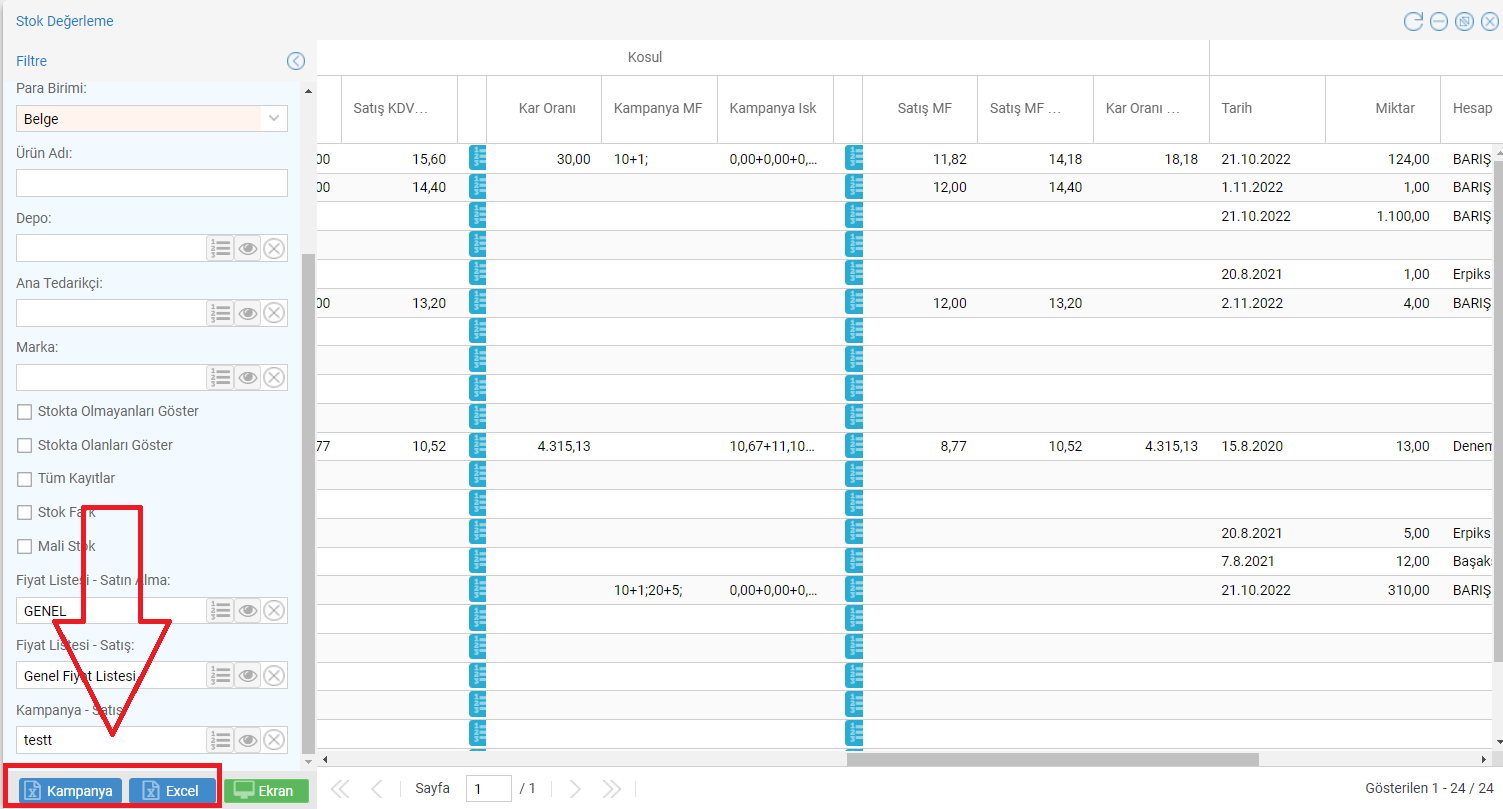Open Kosul details icon in 21.10.2022 124,00 row
This screenshot has width=1503, height=809.
[477, 158]
